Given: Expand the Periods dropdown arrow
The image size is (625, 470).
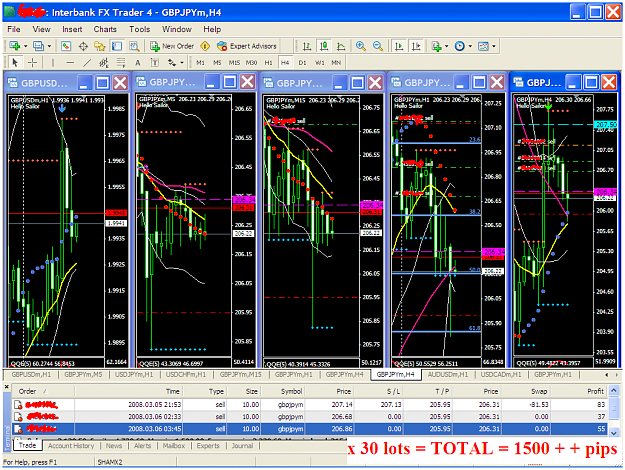Looking at the screenshot, I should (x=470, y=46).
